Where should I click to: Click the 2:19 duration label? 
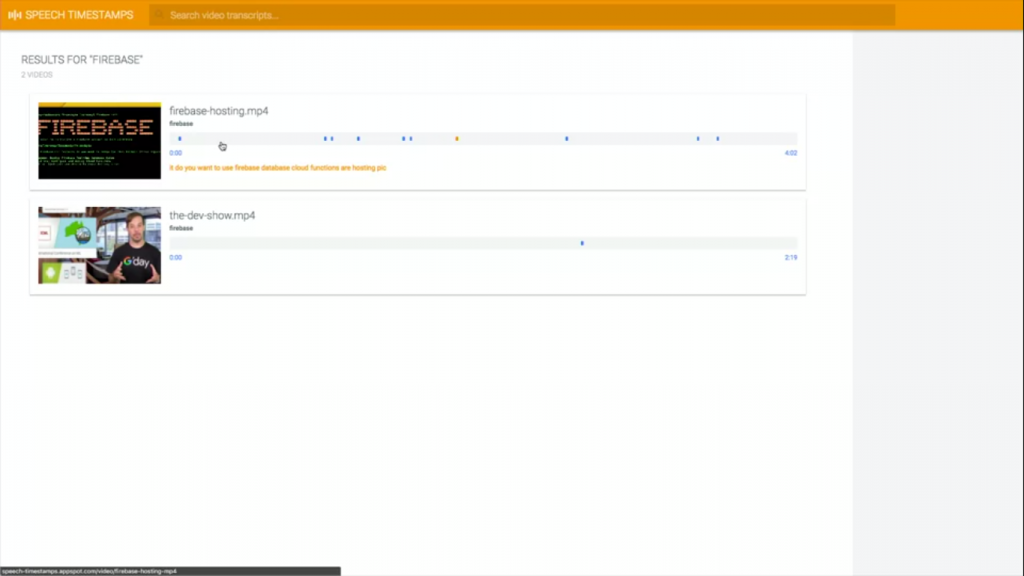(x=791, y=257)
